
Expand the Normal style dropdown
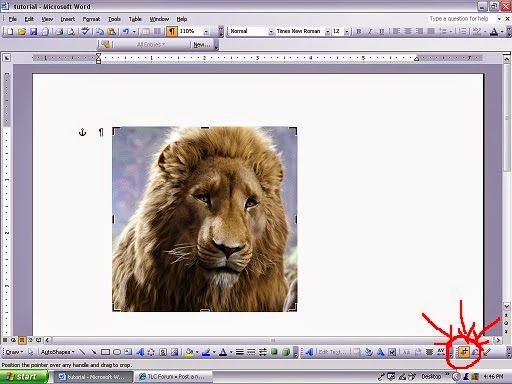pos(271,32)
